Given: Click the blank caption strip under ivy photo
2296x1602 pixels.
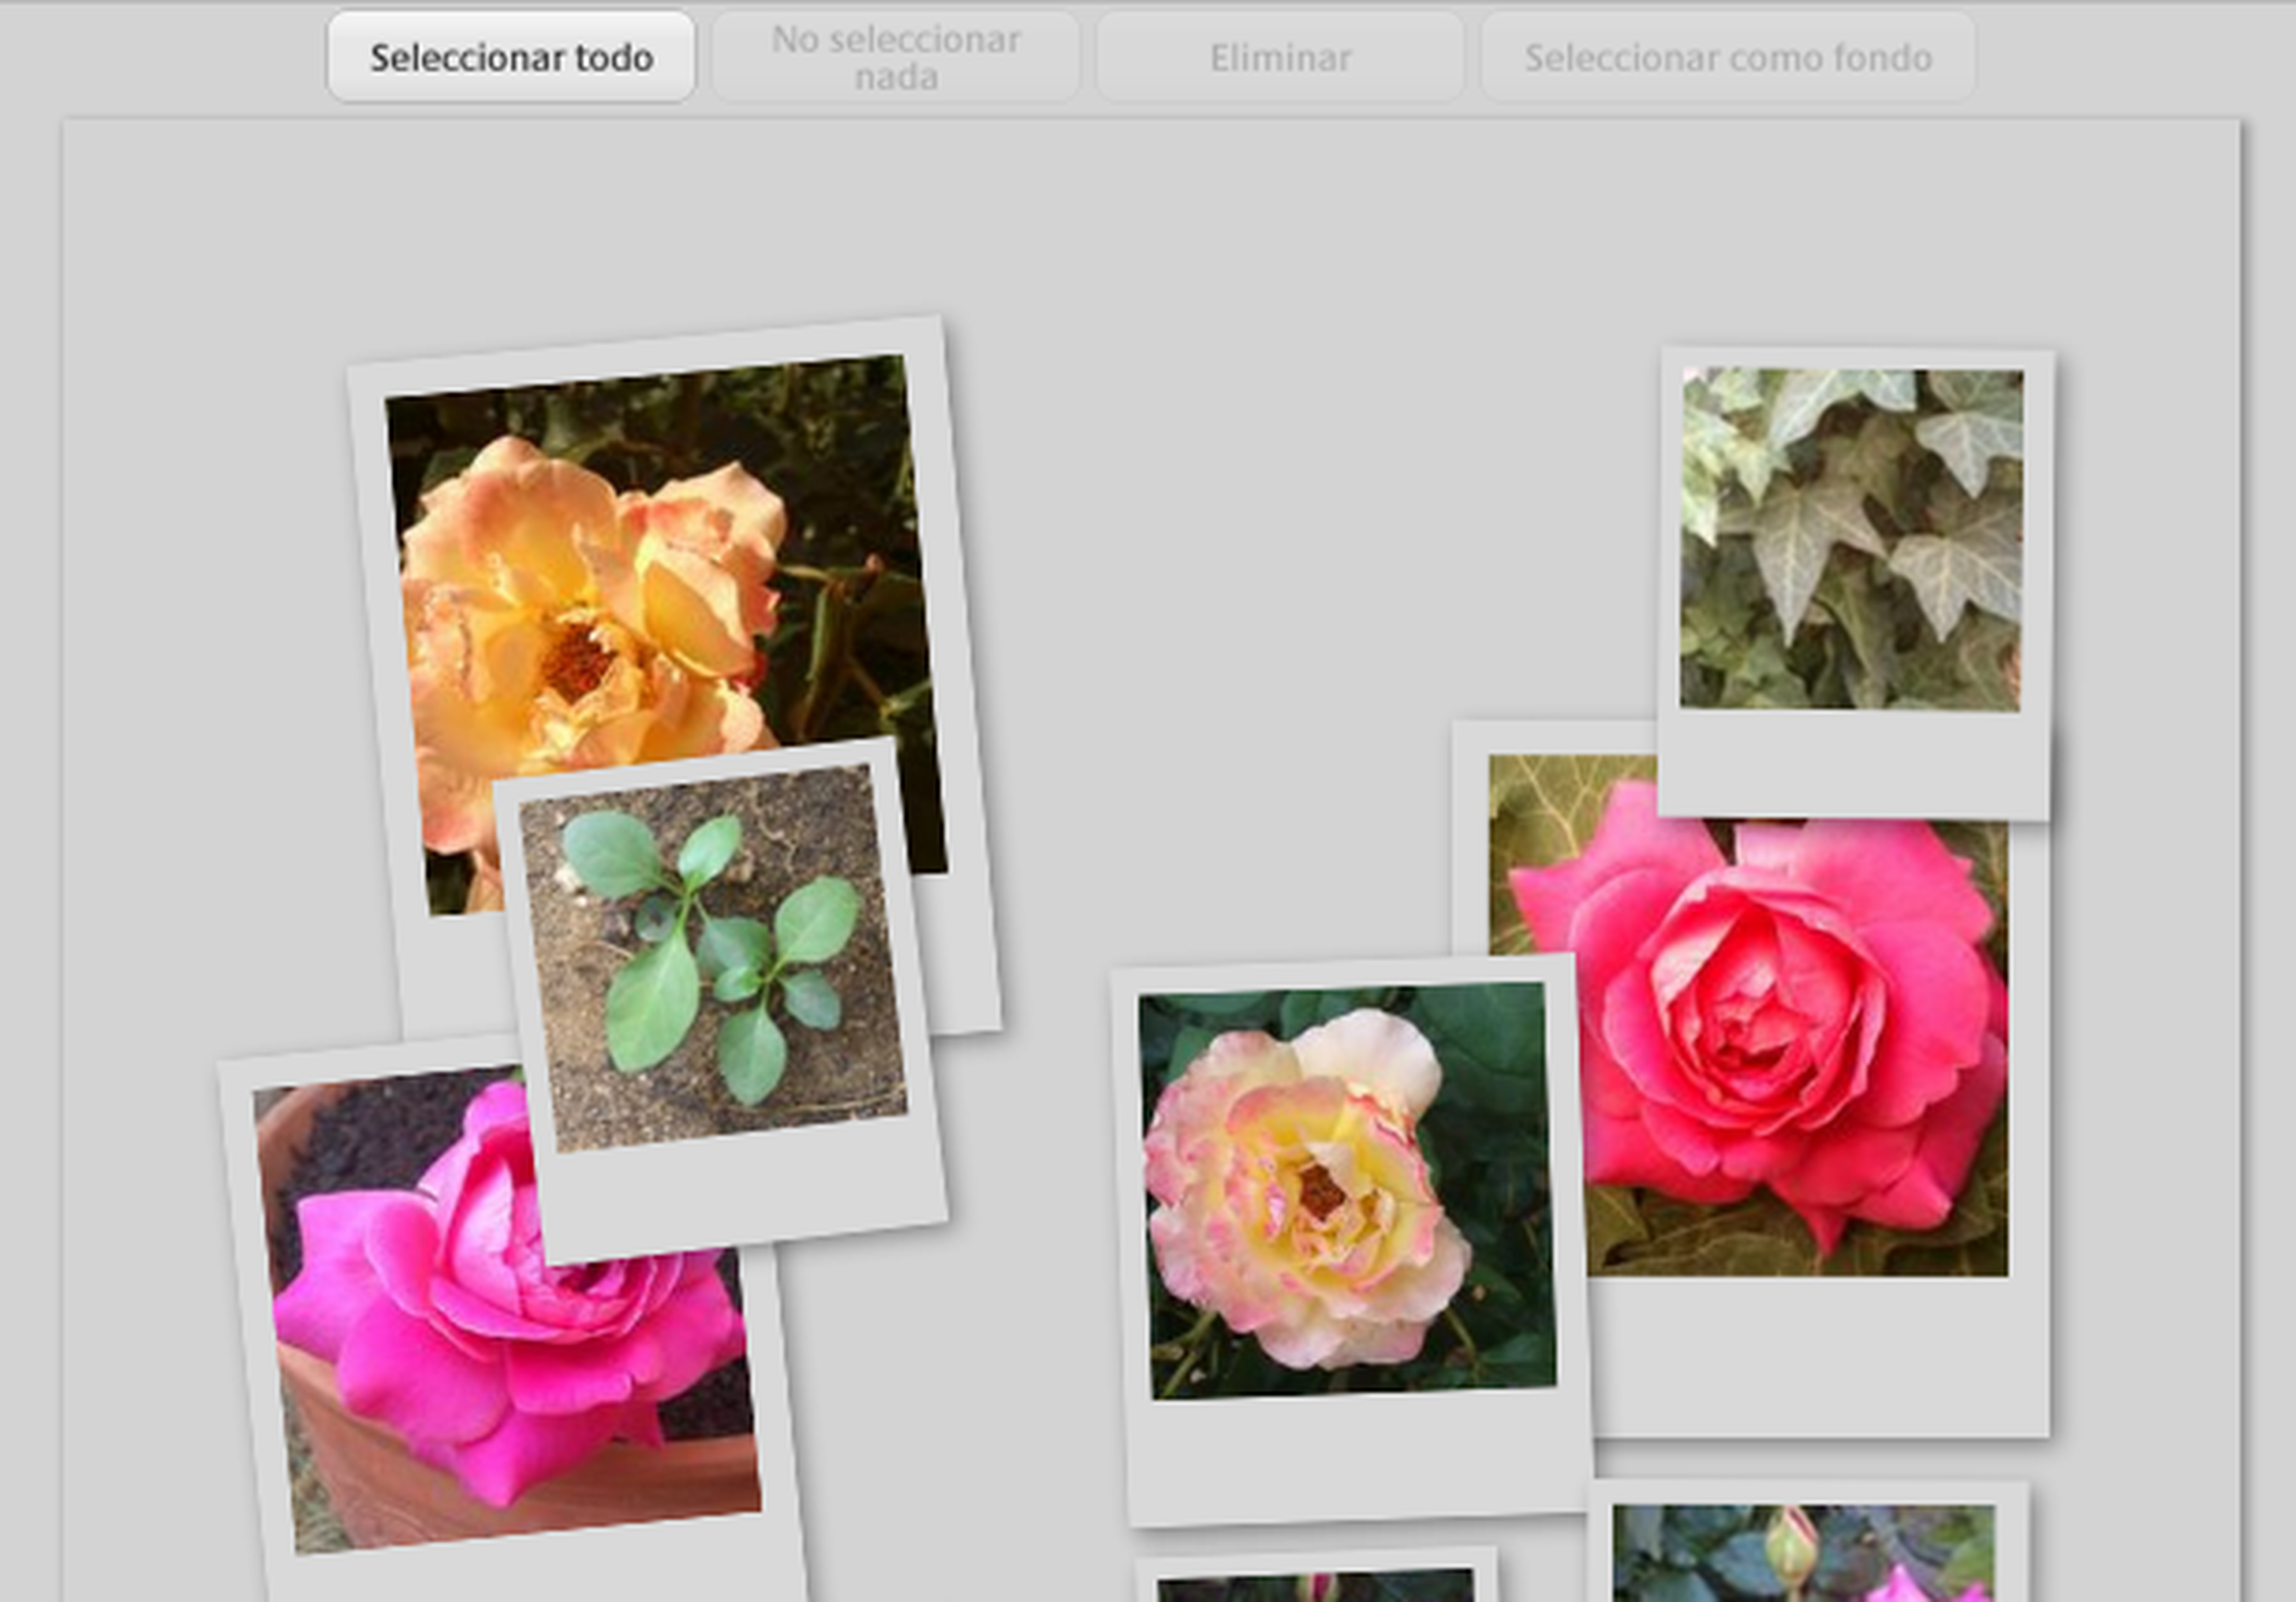Looking at the screenshot, I should tap(1852, 765).
